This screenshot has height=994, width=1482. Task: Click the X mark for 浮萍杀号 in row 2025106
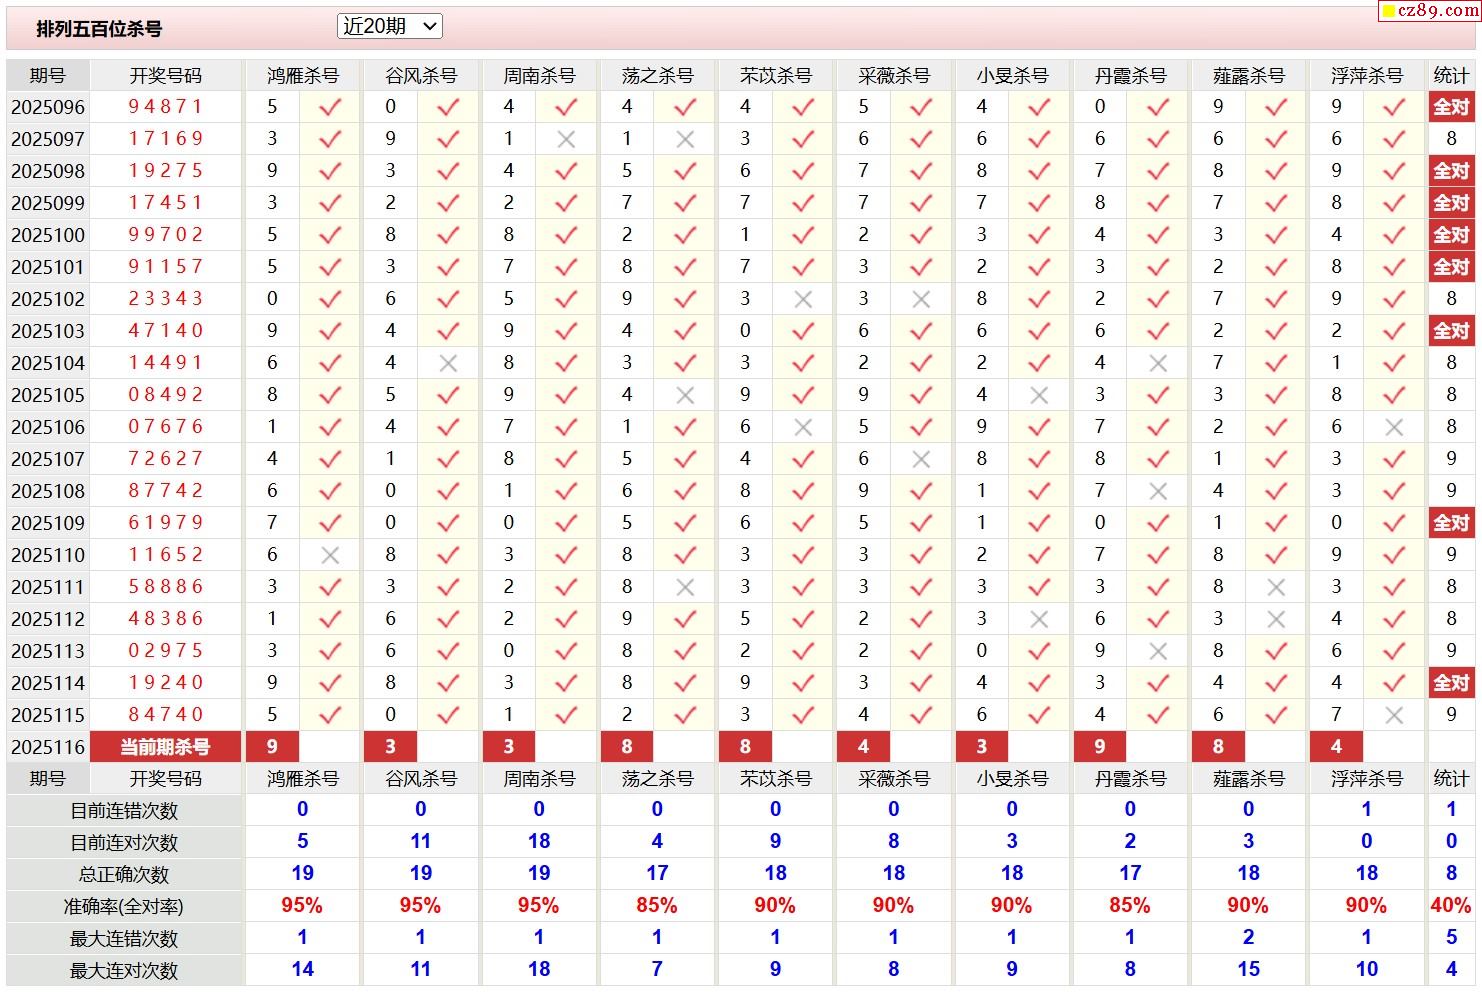click(x=1394, y=427)
